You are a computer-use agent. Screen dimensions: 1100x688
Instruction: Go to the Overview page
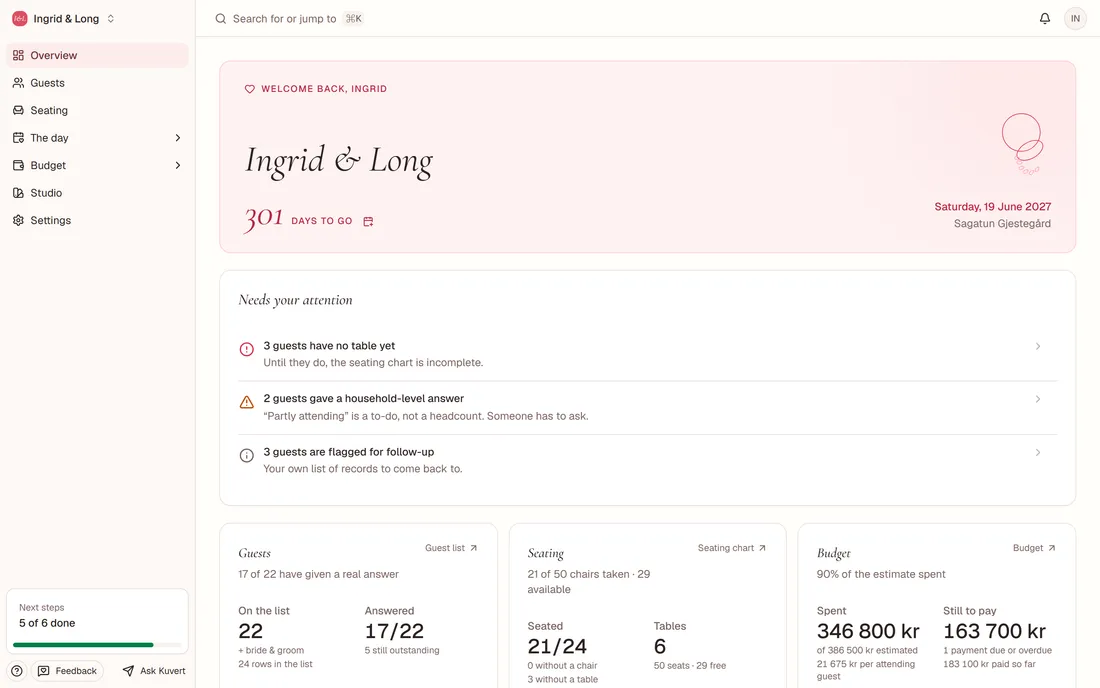[98, 55]
